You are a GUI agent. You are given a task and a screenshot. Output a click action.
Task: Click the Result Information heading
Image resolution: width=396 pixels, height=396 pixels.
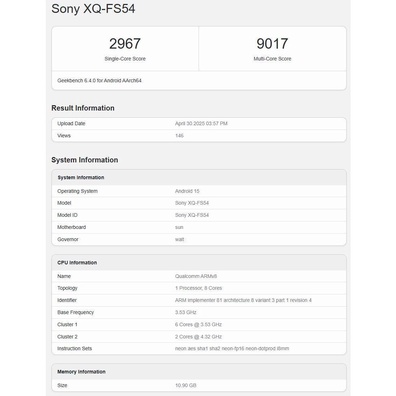pyautogui.click(x=83, y=108)
